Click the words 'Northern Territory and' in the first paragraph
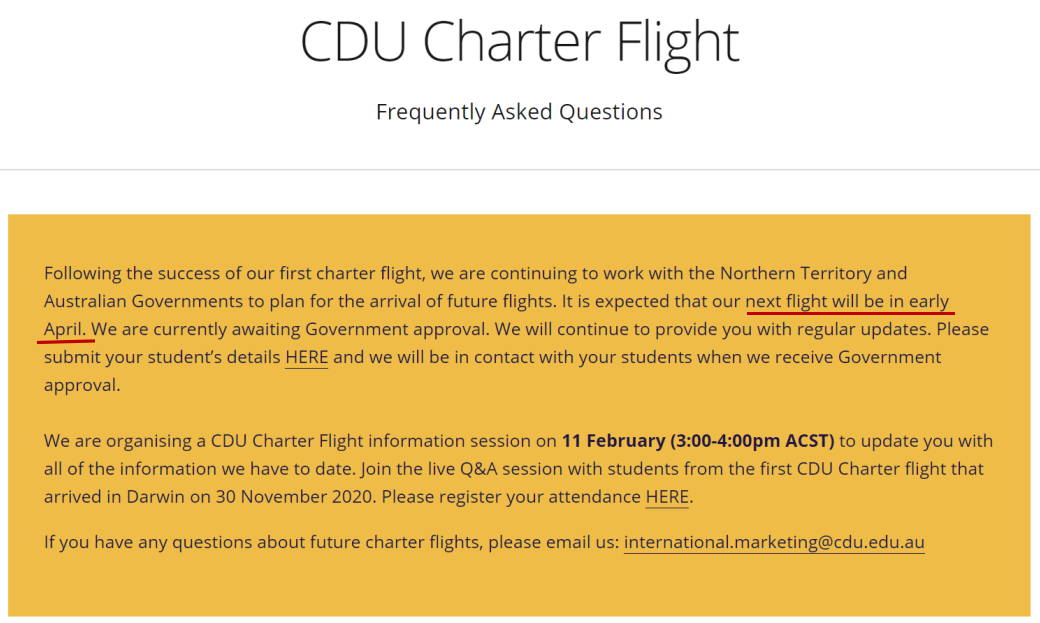Screen dimensions: 1040x623 click(814, 273)
